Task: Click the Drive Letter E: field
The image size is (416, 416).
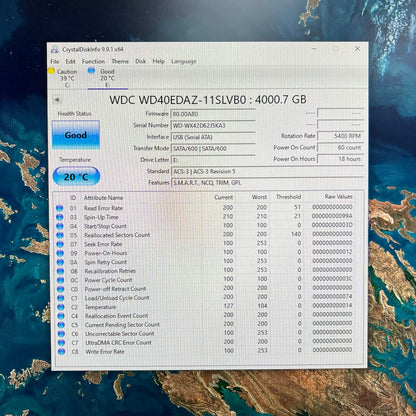Action: (213, 160)
